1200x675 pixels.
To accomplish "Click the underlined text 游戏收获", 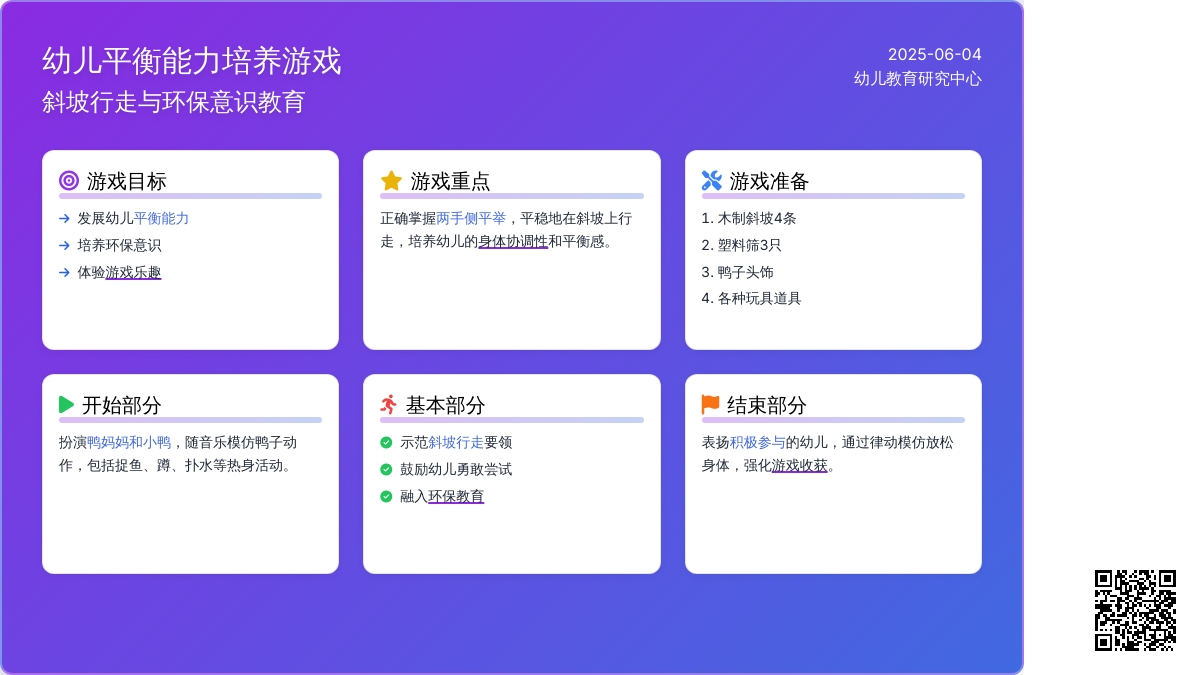I will click(x=799, y=465).
